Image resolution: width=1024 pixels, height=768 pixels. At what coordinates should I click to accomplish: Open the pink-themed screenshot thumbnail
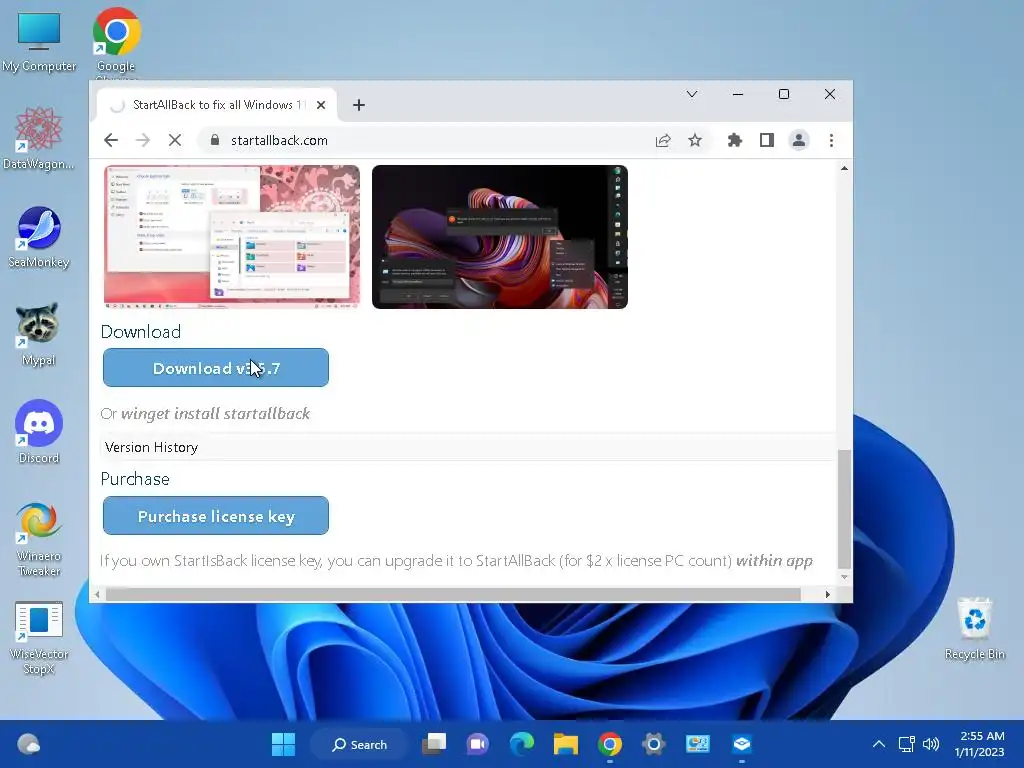(232, 236)
